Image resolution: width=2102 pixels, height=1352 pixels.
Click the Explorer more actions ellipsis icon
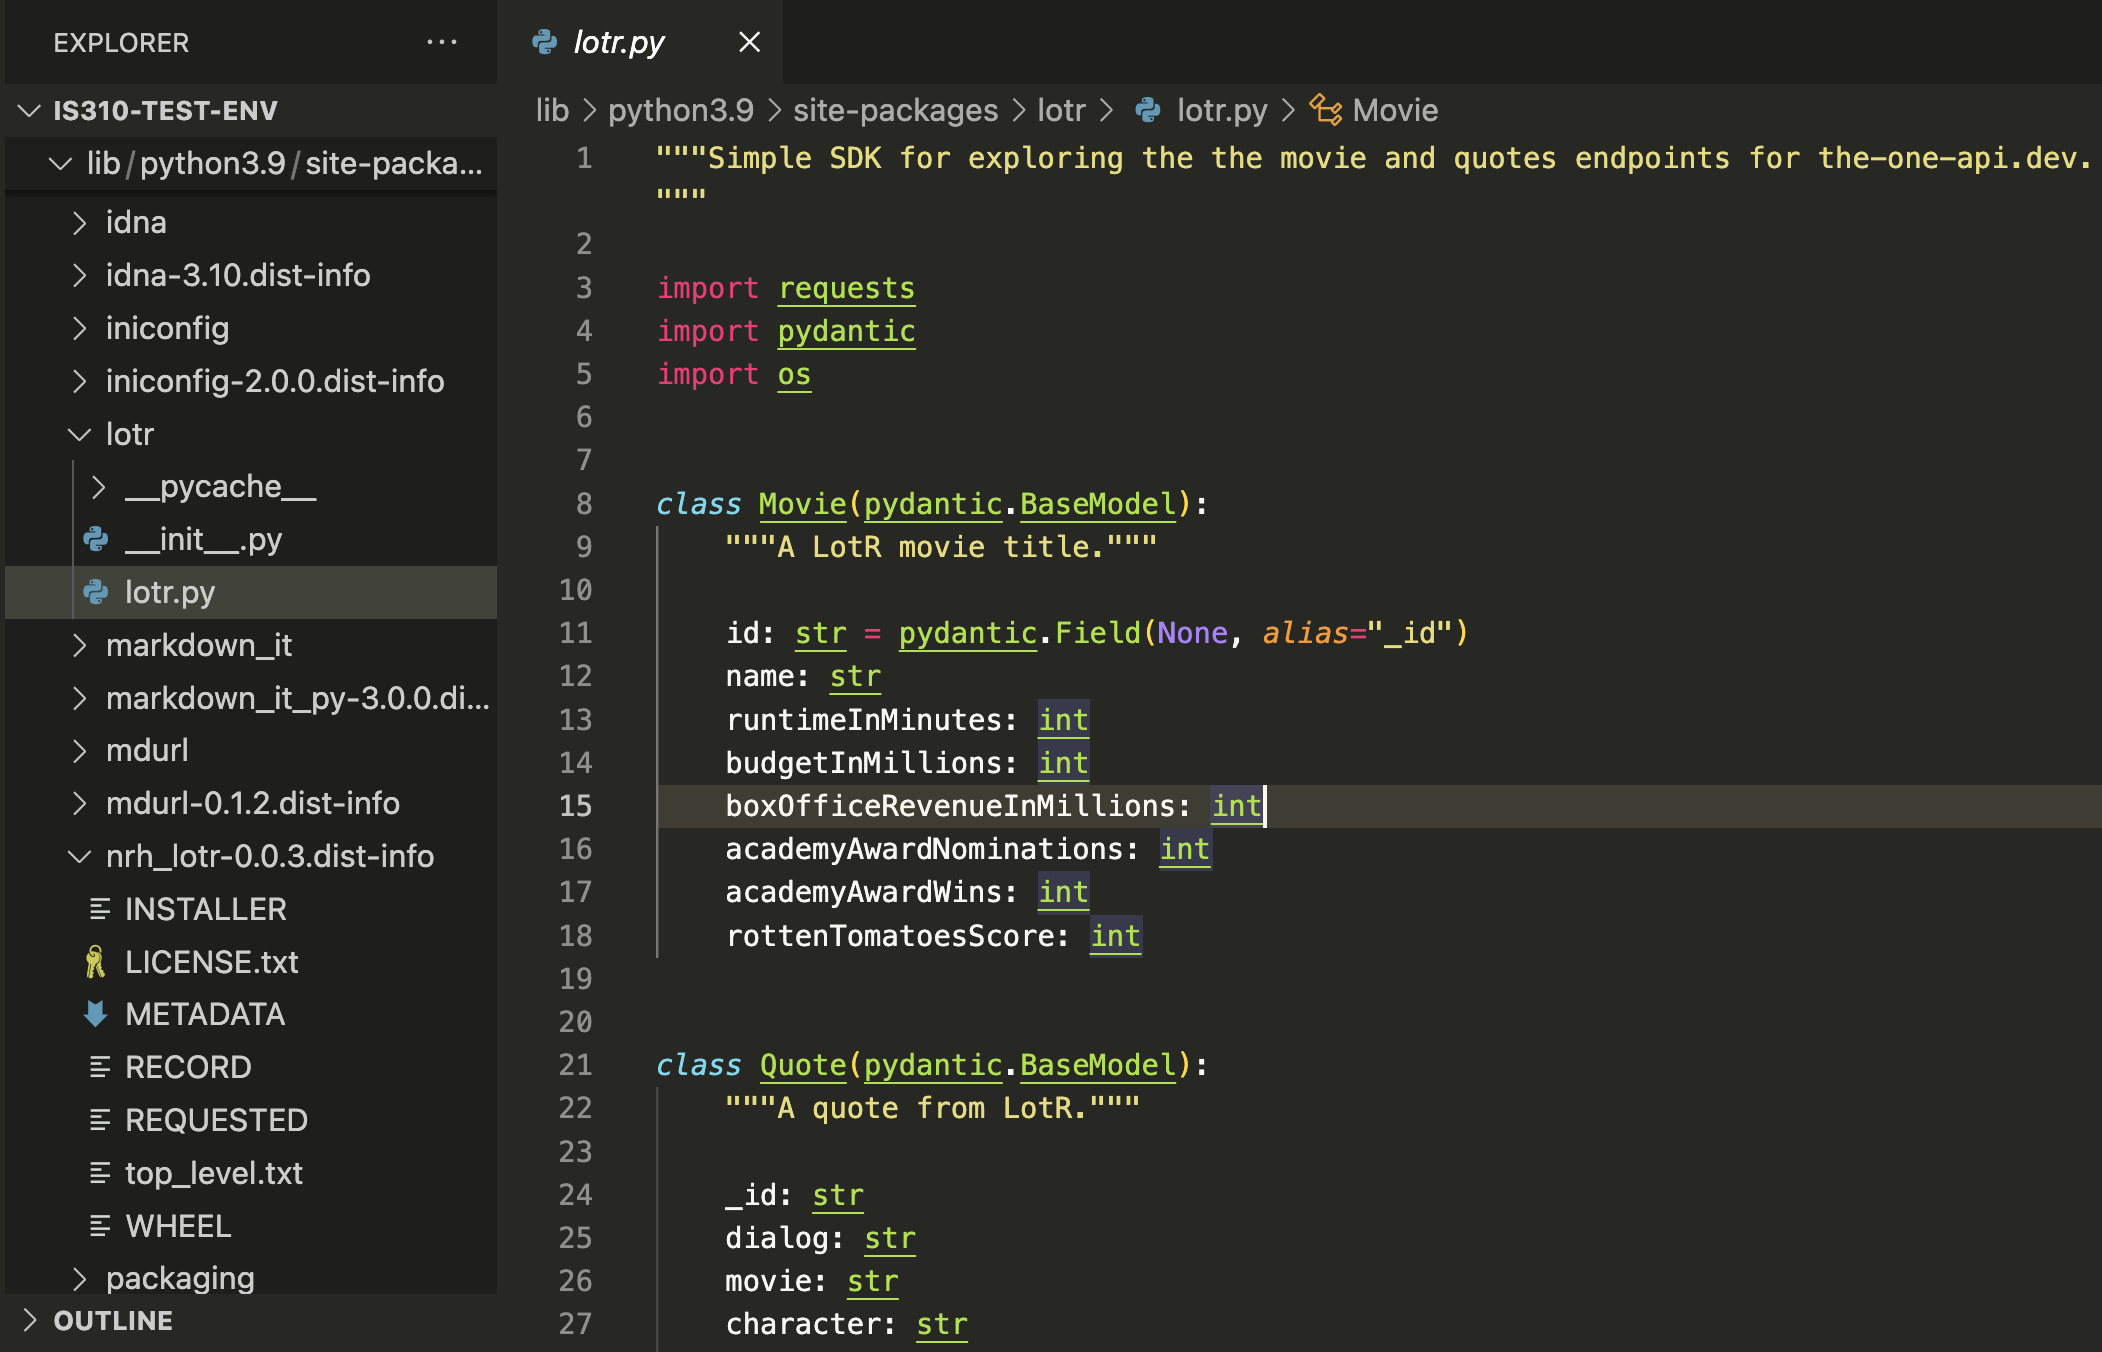(441, 42)
